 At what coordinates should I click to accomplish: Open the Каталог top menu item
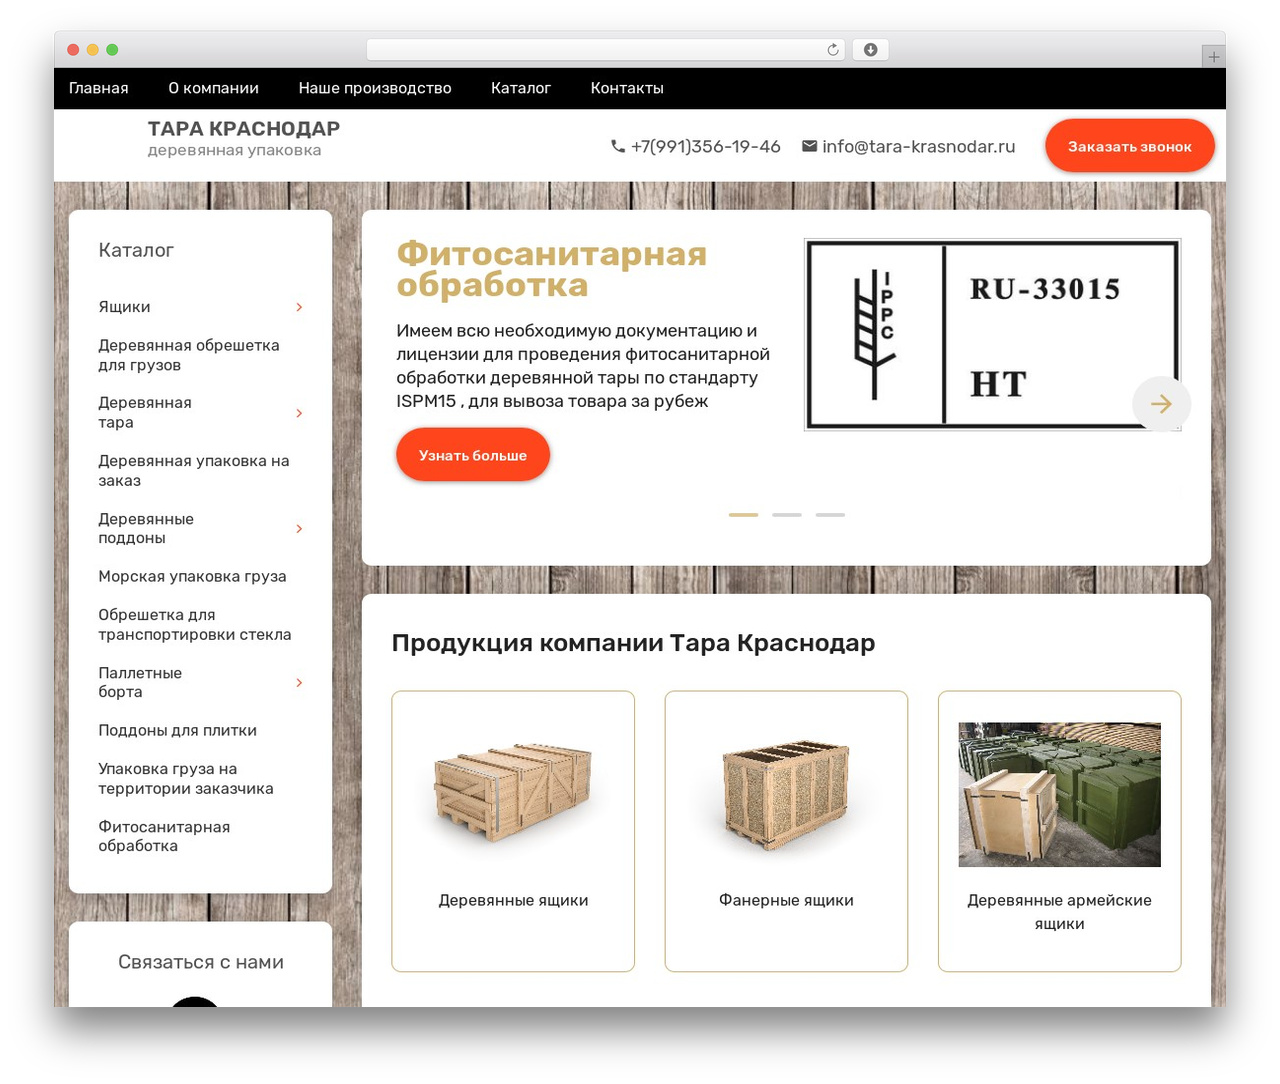[x=521, y=88]
